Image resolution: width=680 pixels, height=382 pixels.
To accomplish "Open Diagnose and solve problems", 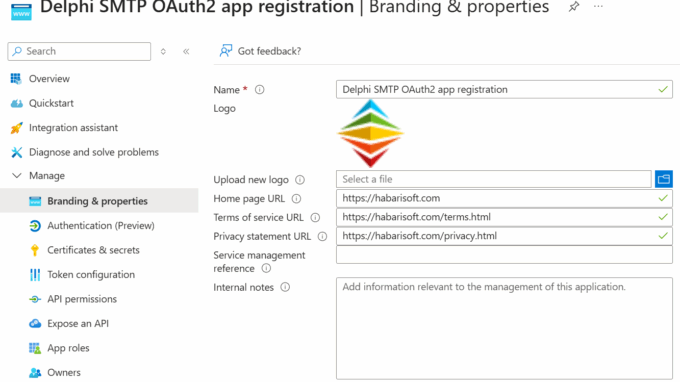I will click(x=94, y=152).
